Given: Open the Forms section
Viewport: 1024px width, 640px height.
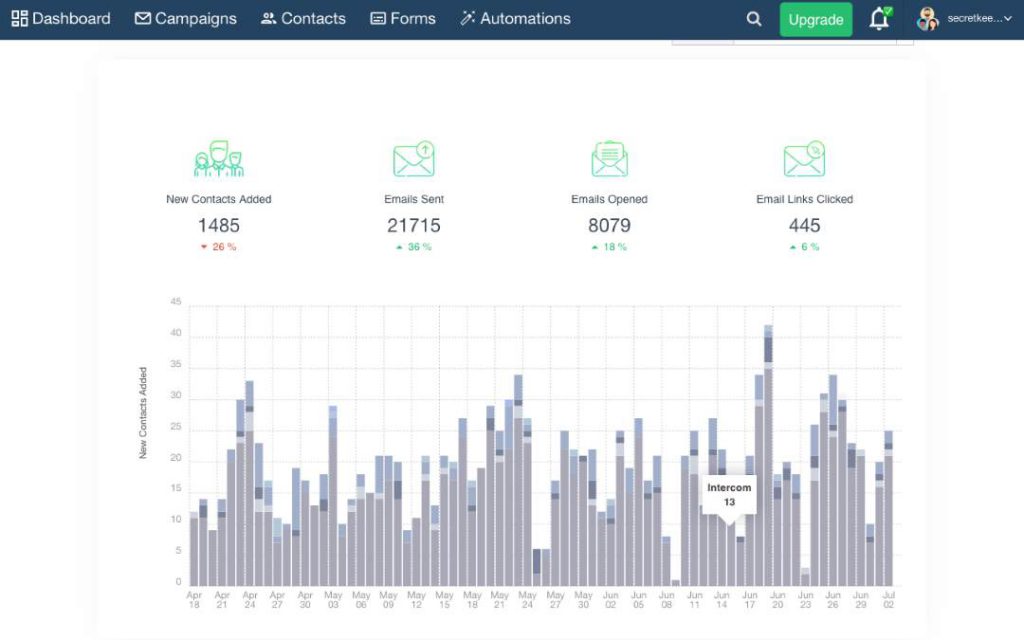Looking at the screenshot, I should (402, 18).
